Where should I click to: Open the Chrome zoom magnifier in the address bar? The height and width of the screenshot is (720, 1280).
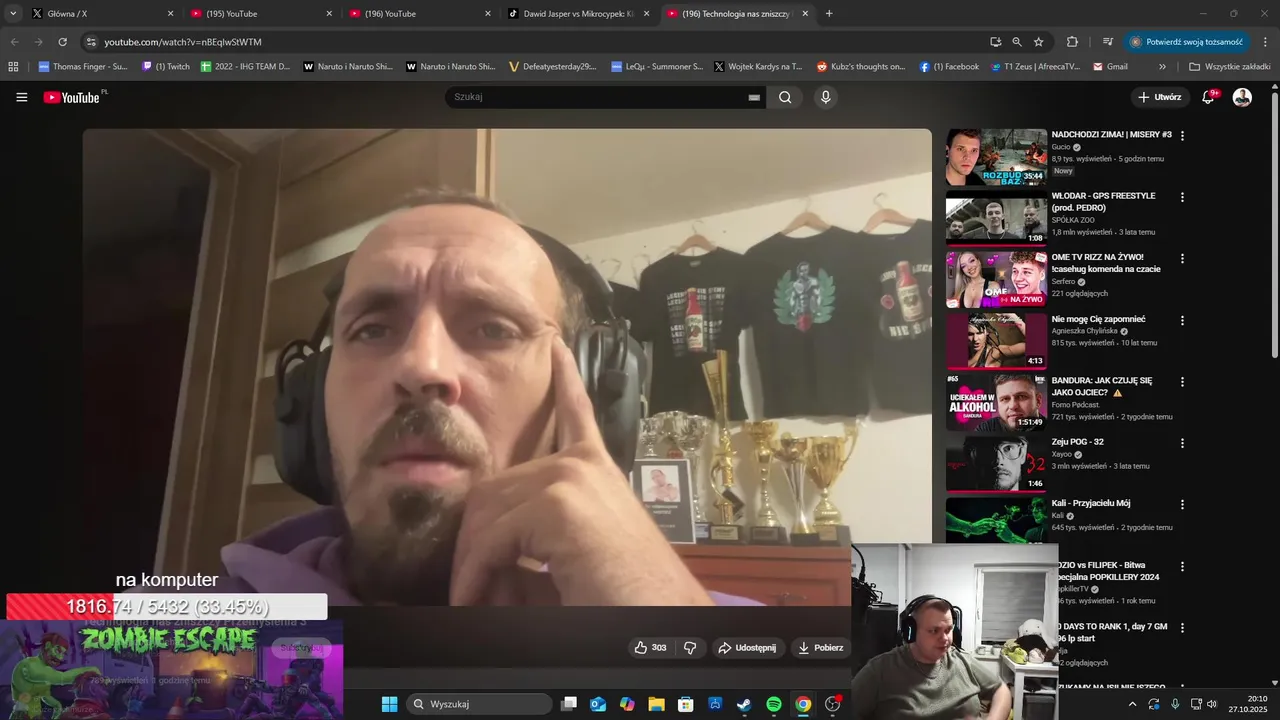pyautogui.click(x=1017, y=42)
